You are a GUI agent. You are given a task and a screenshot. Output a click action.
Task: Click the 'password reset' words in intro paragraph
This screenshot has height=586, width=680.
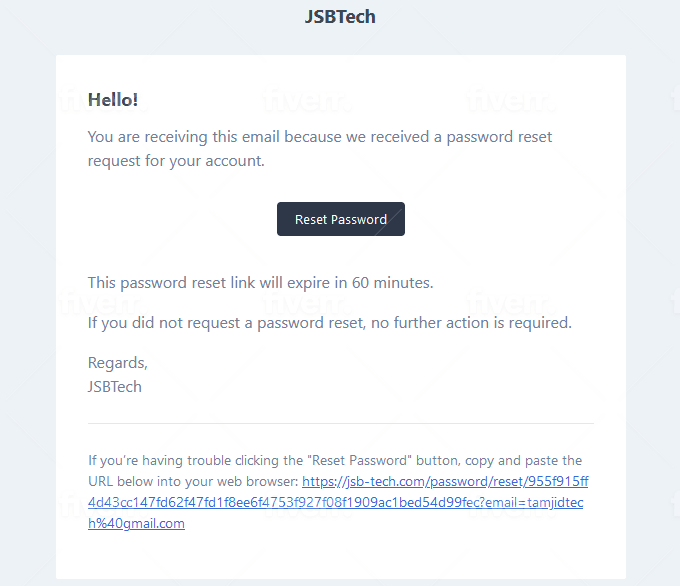coord(499,137)
